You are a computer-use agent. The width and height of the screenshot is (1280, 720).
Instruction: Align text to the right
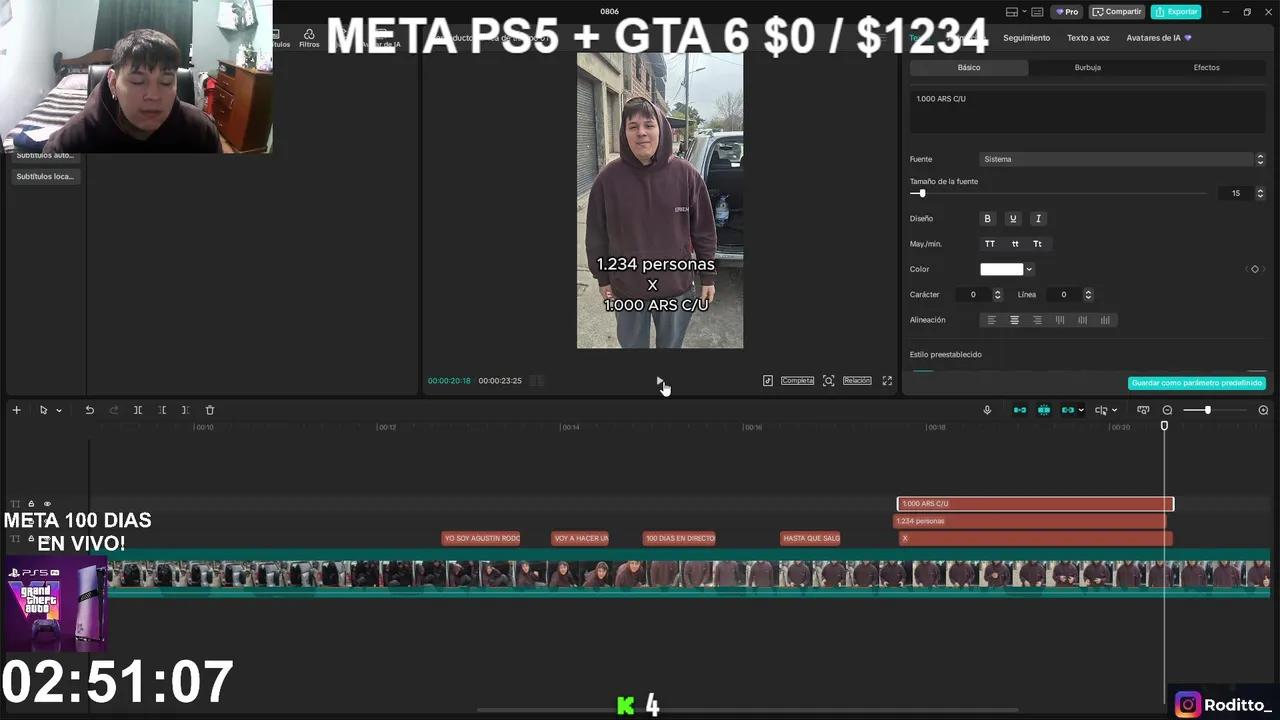(1037, 320)
